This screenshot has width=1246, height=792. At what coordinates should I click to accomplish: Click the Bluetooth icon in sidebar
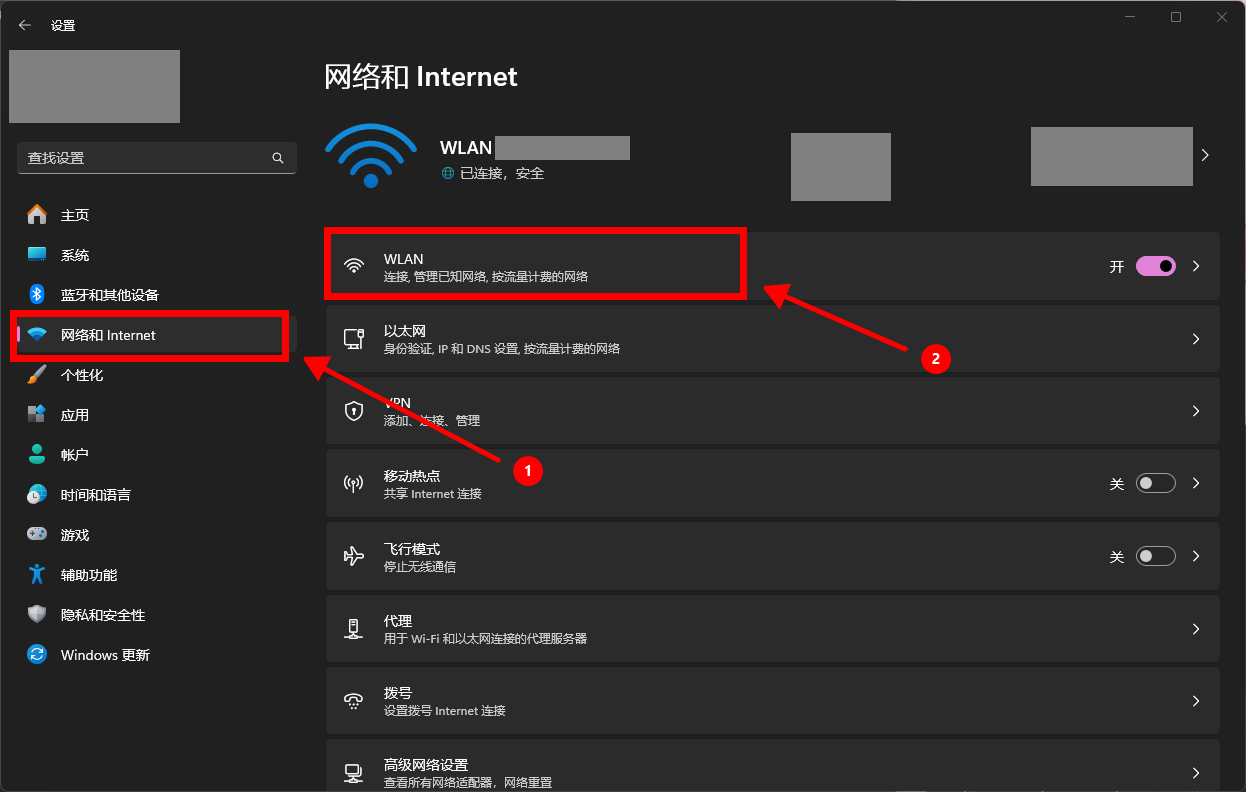[x=37, y=295]
